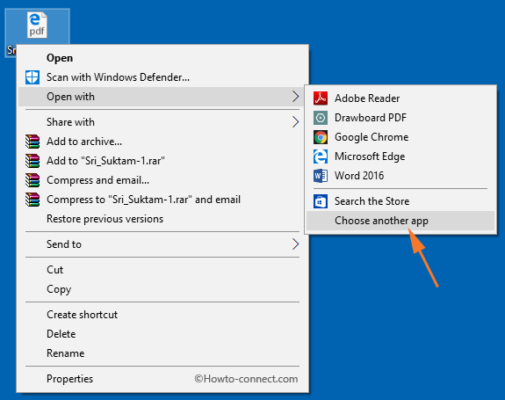
Task: Select Choose another app
Action: click(x=400, y=221)
